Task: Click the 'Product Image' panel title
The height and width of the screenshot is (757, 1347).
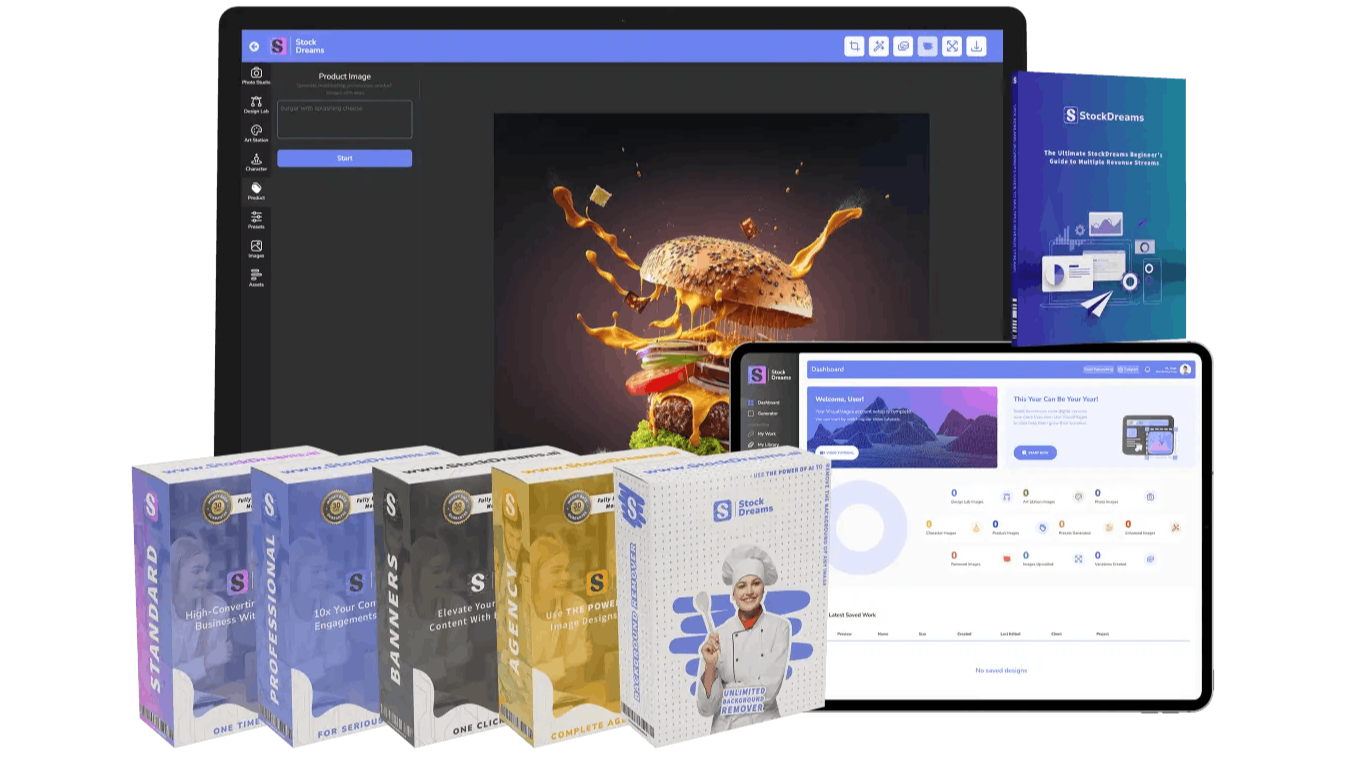Action: tap(345, 76)
